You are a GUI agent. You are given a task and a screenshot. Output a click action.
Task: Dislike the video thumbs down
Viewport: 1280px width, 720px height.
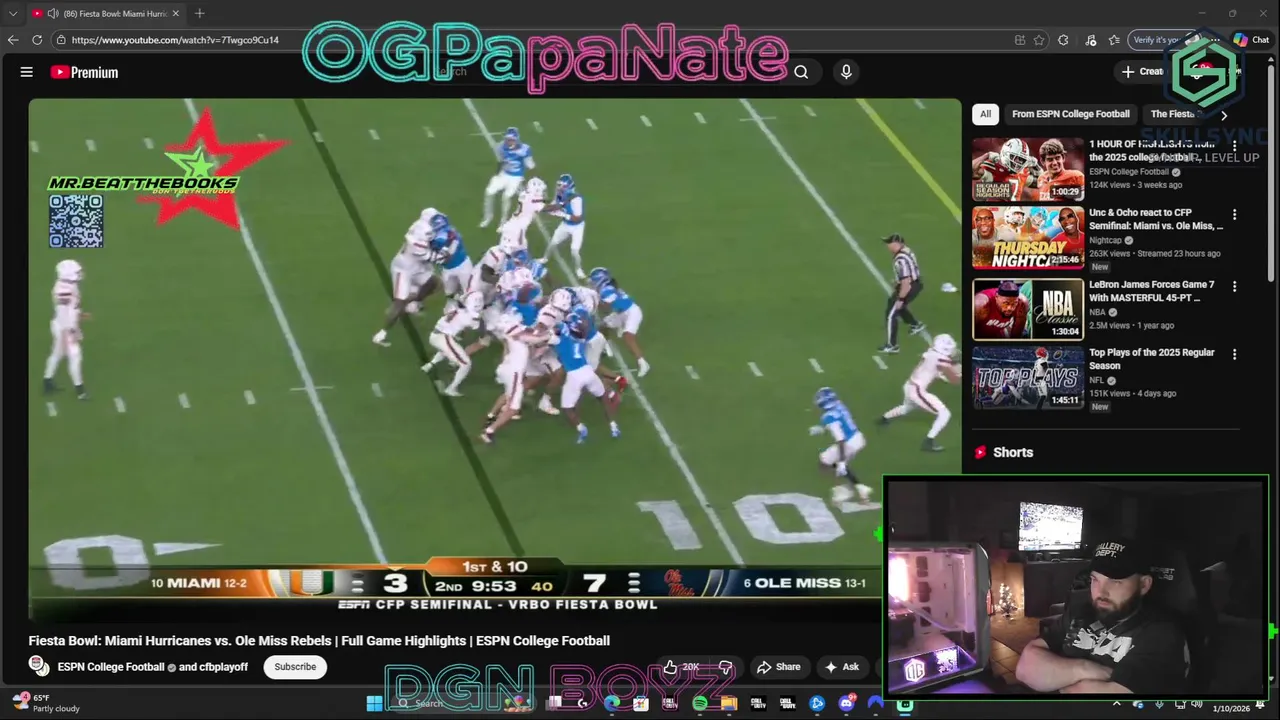pyautogui.click(x=726, y=667)
